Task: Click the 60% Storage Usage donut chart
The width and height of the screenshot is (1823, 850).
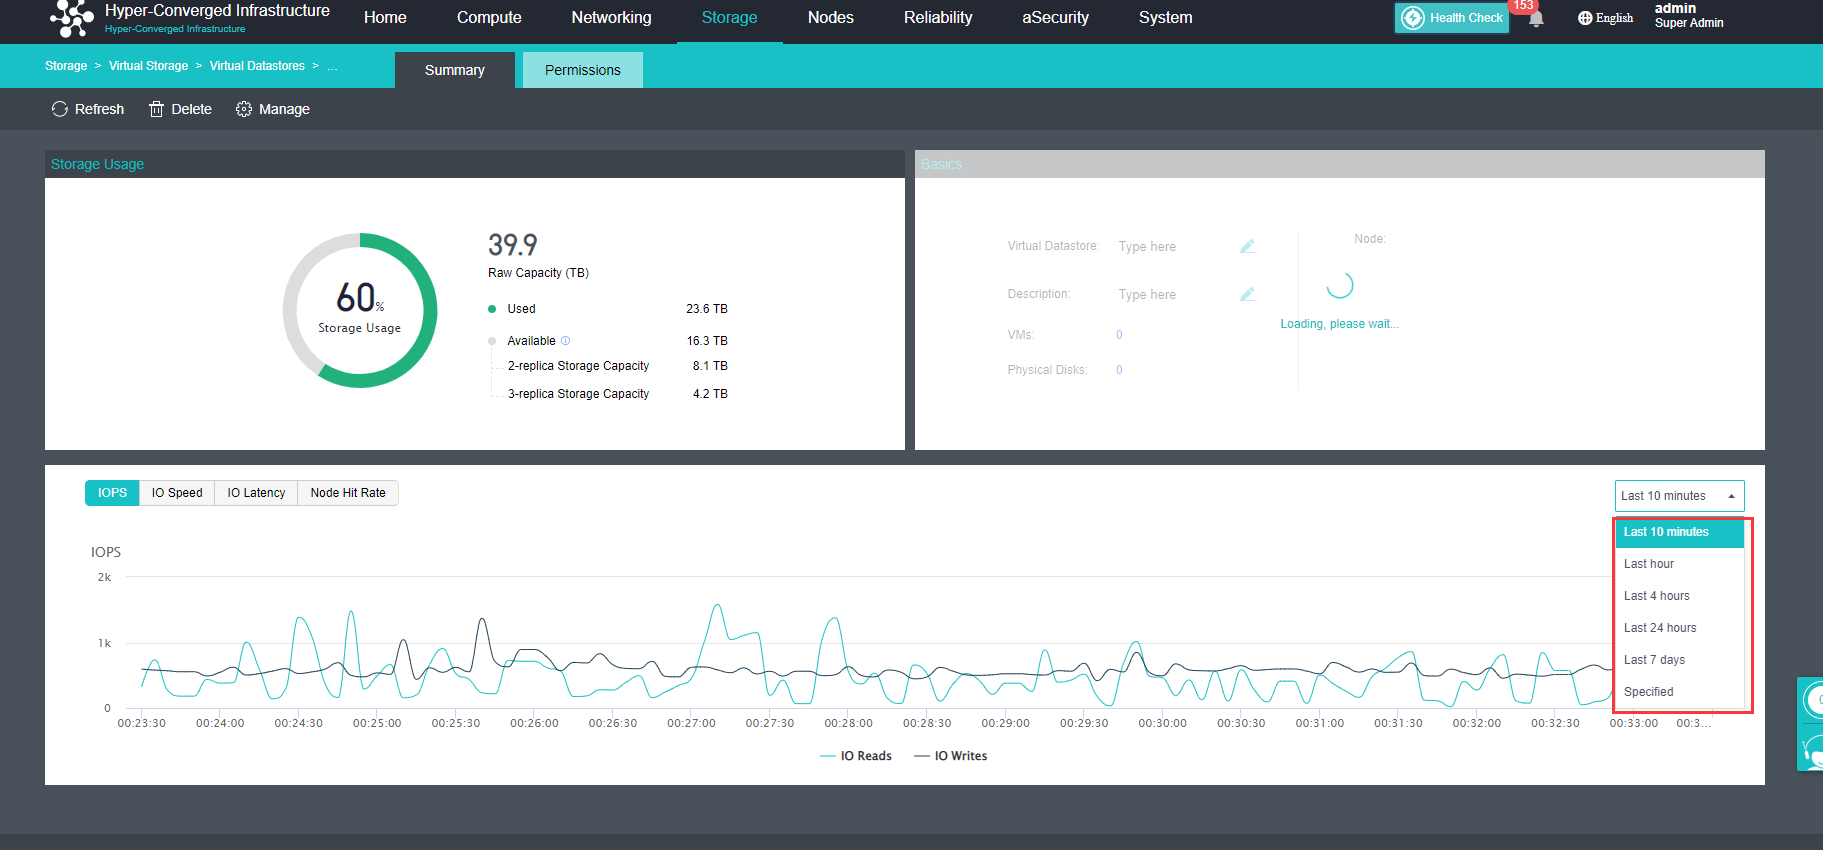Action: [360, 310]
